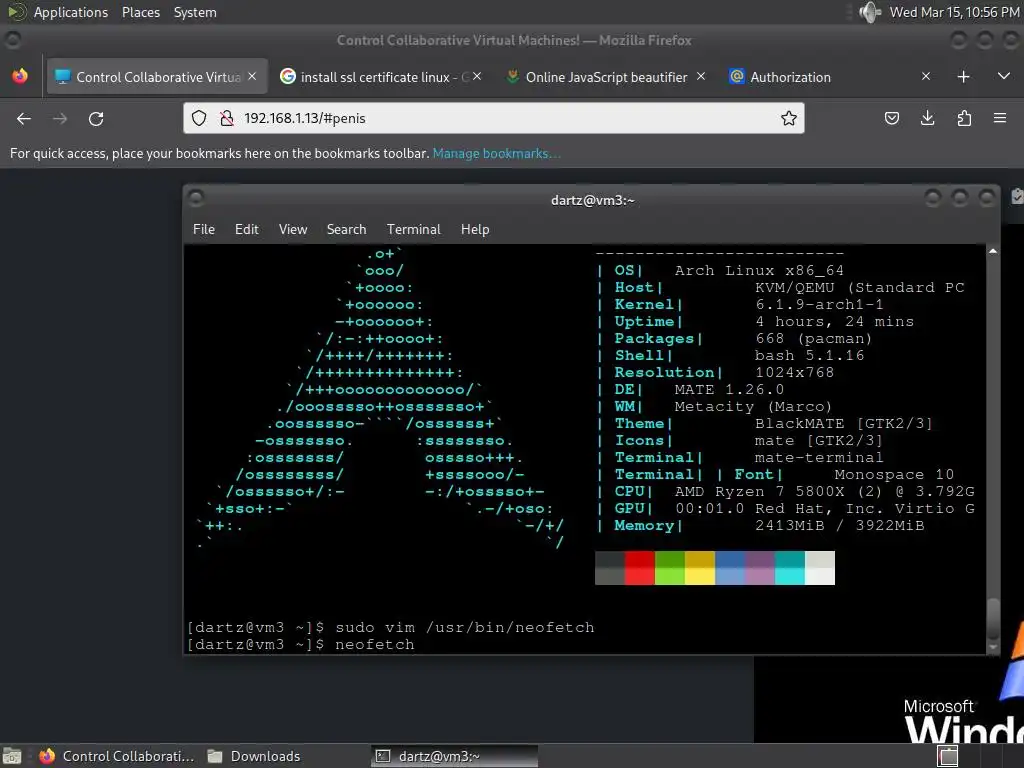
Task: Reload the current page
Action: pyautogui.click(x=96, y=119)
